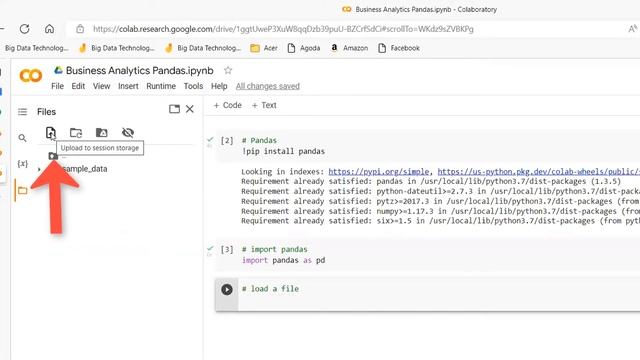Click the '# import pandas' comment line
The image size is (640, 360).
[x=275, y=249]
